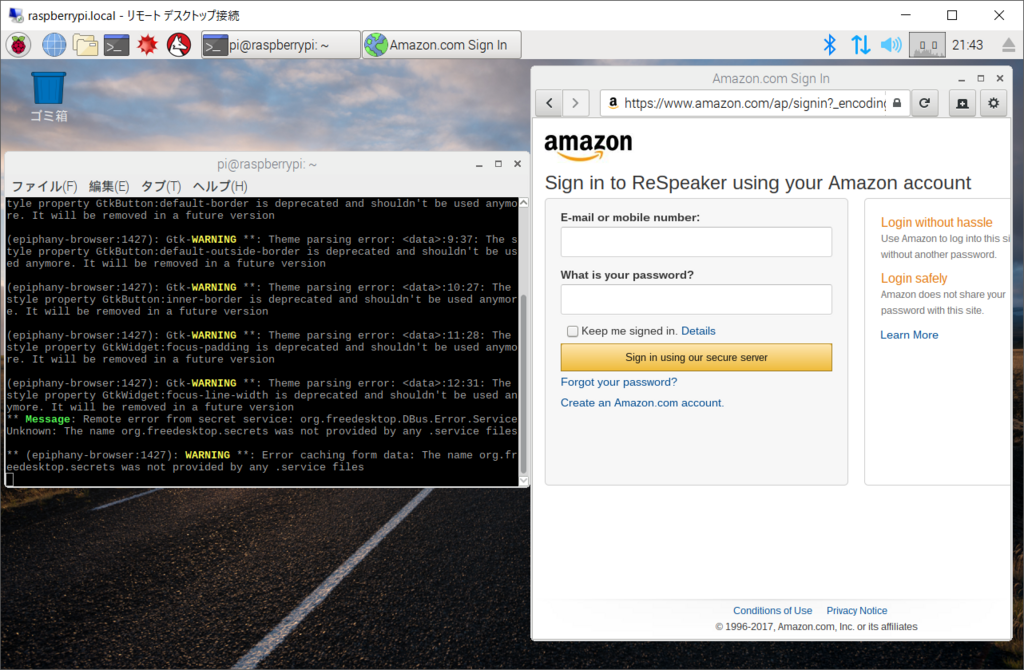Open the ヘルプ(H) menu in the terminal

(x=220, y=187)
